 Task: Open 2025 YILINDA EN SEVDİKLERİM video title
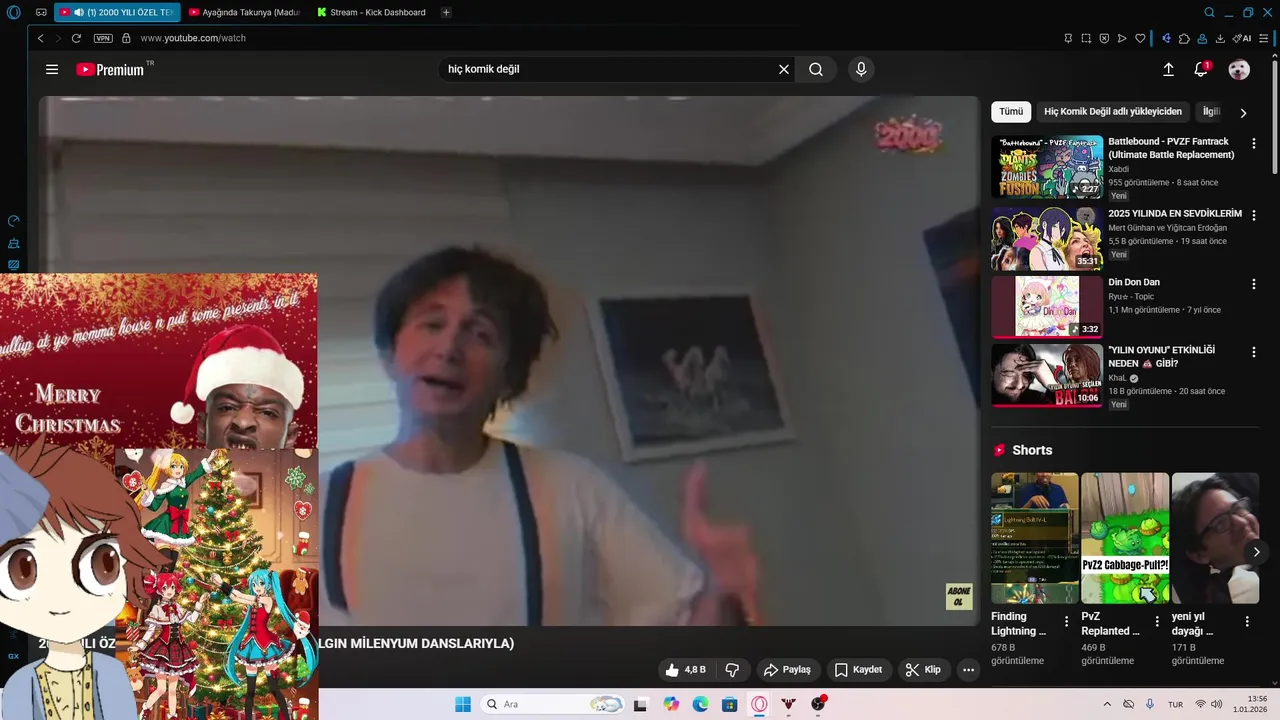[x=1175, y=214]
